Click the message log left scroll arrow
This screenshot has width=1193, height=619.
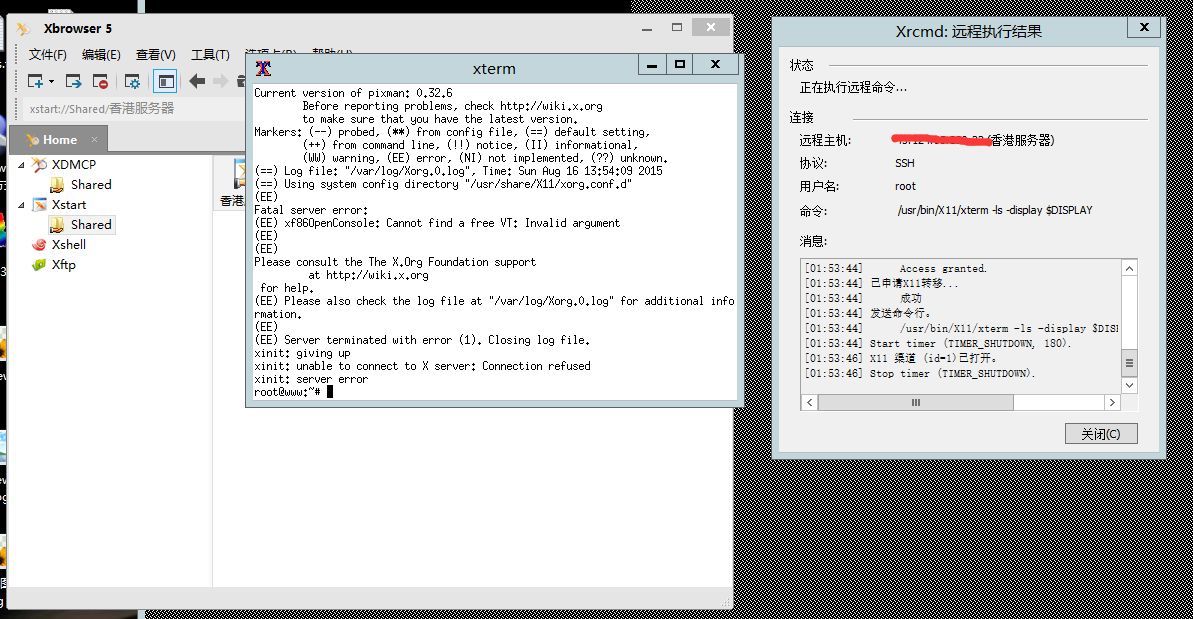[x=810, y=402]
